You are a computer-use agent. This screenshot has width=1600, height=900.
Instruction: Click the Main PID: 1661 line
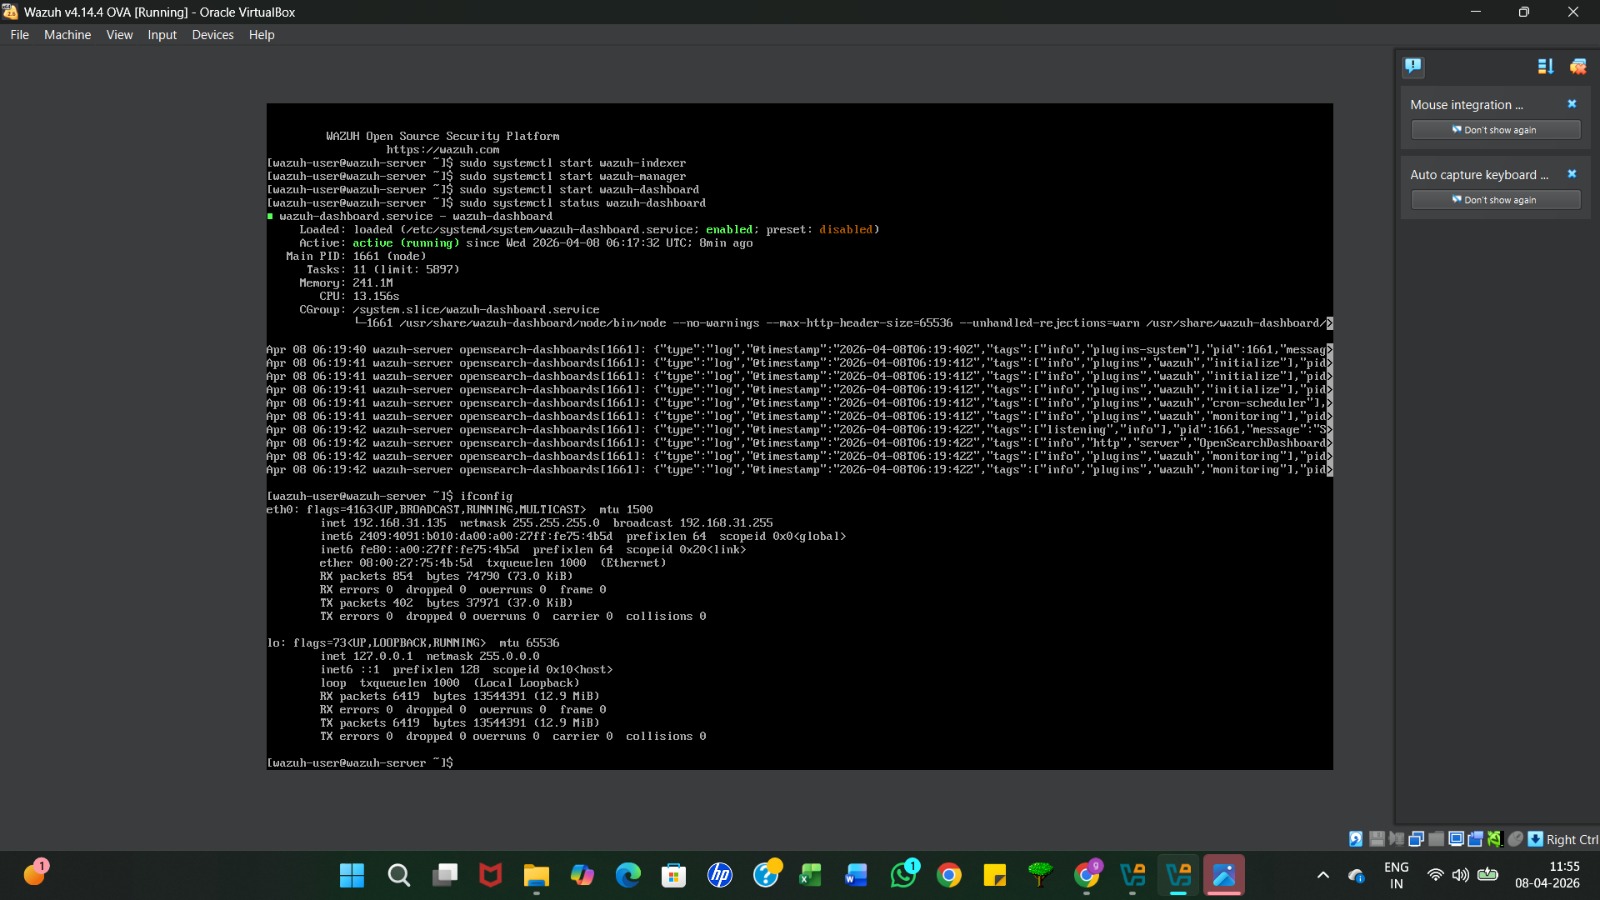click(x=356, y=256)
